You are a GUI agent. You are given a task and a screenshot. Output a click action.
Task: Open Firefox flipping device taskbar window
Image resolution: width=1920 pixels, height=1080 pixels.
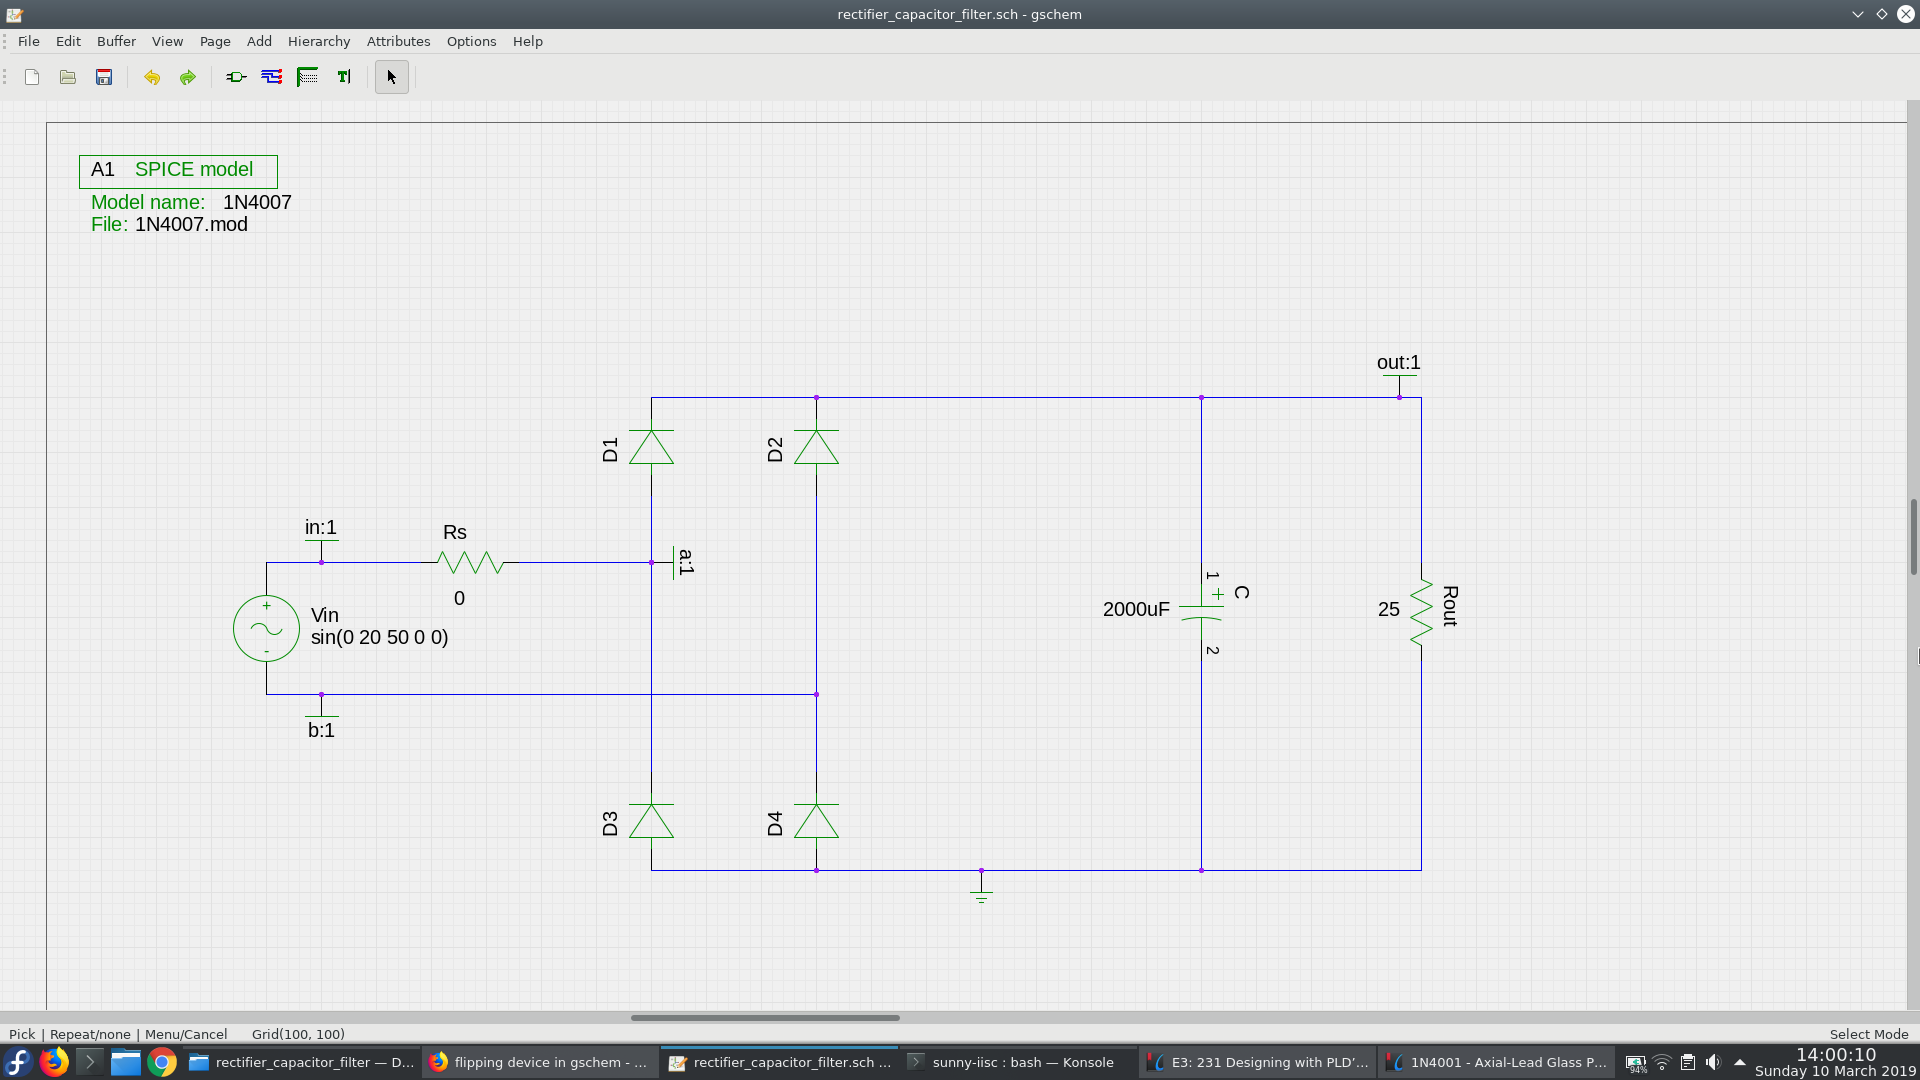539,1062
